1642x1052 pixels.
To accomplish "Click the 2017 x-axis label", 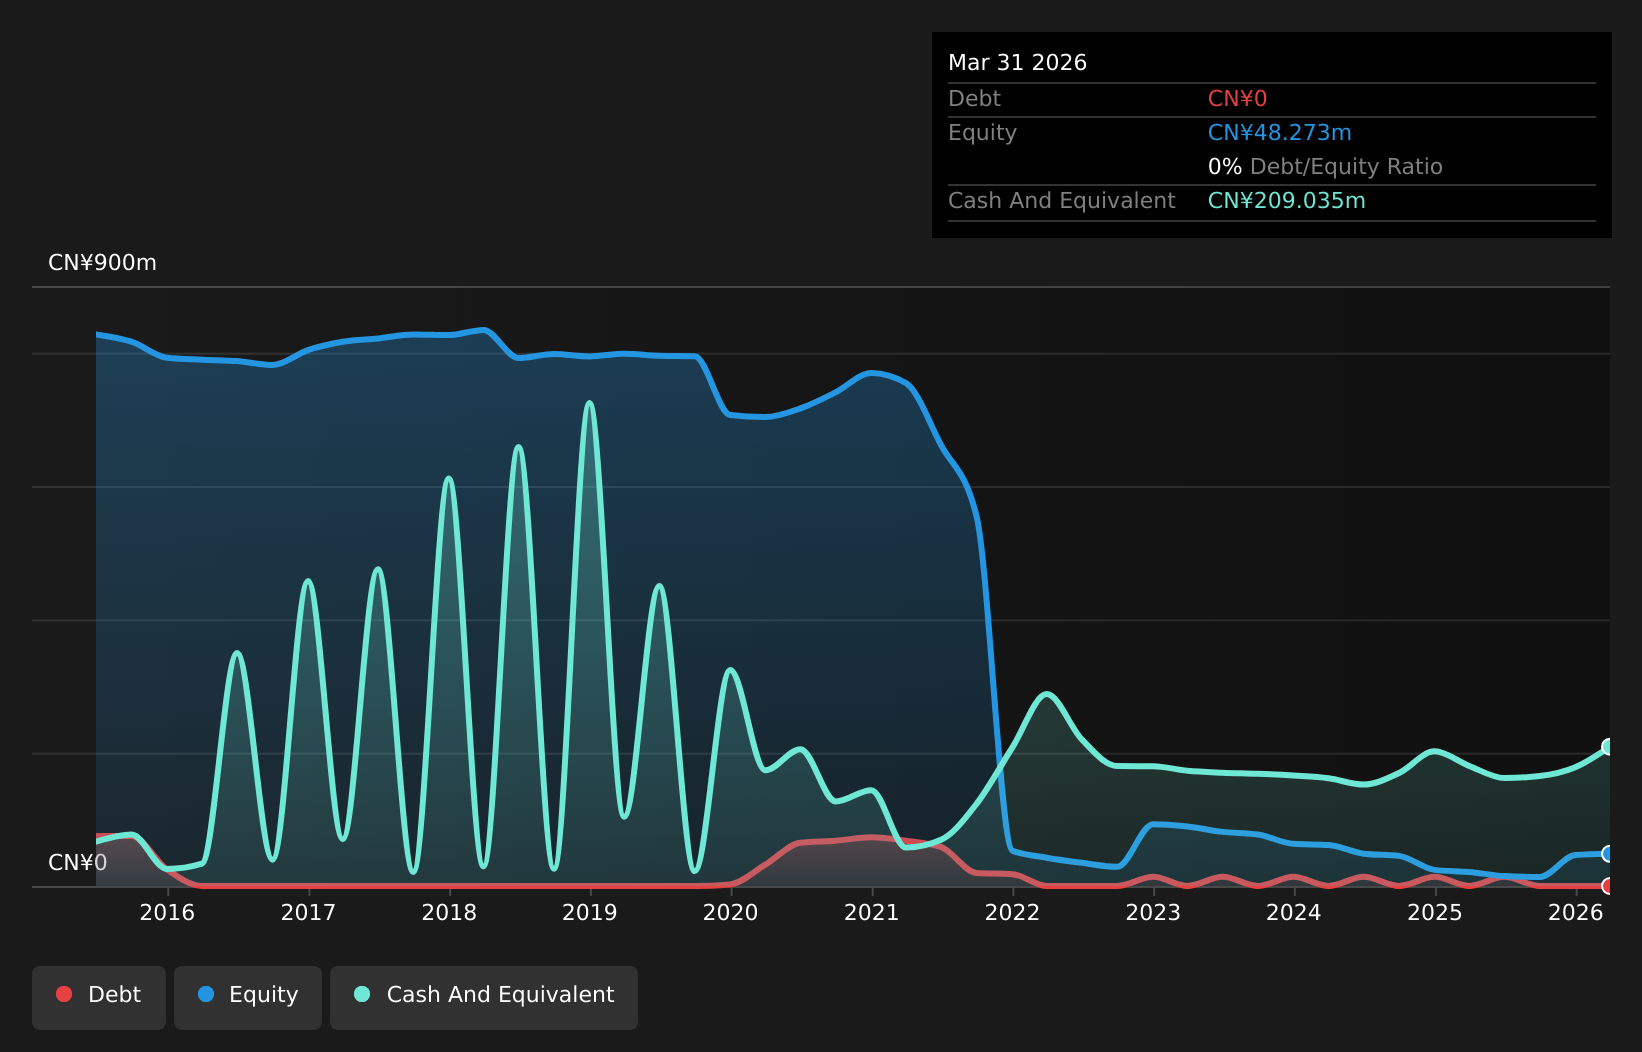I will [x=308, y=912].
